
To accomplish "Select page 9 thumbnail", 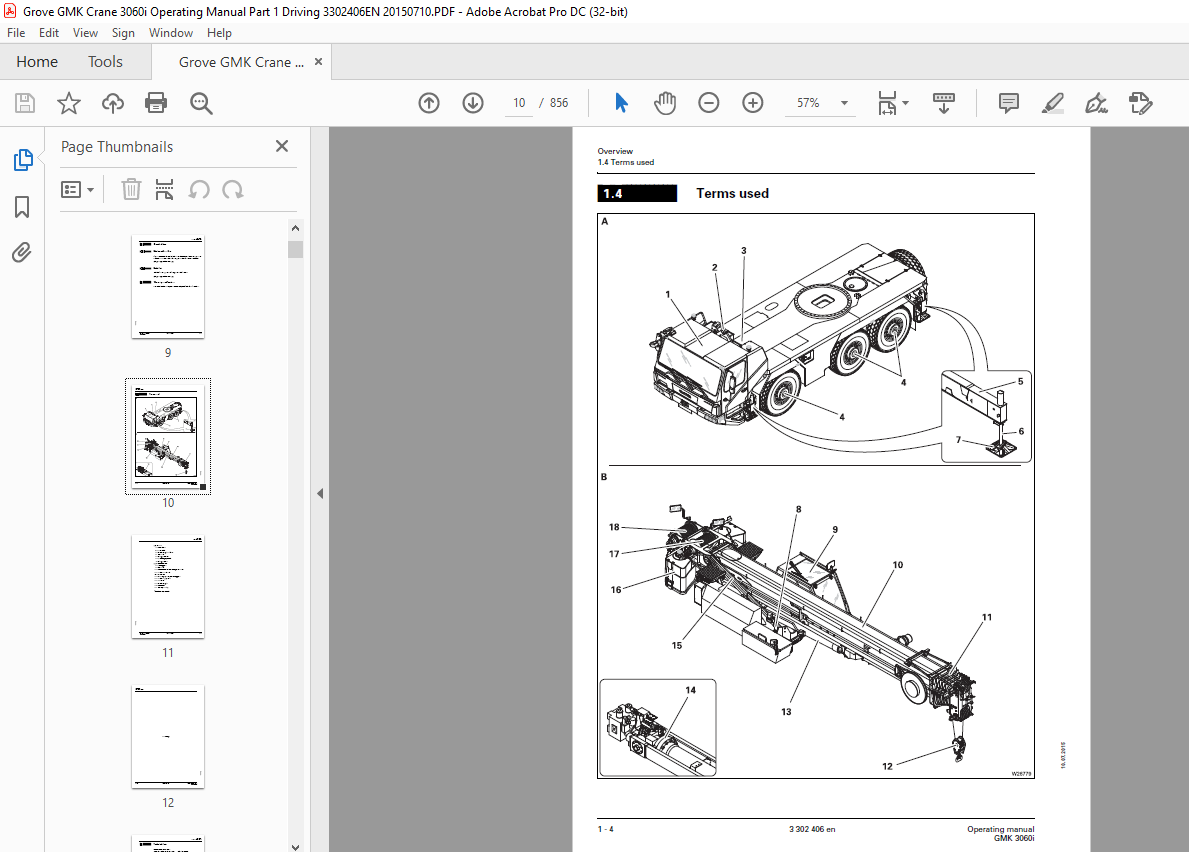I will point(168,287).
